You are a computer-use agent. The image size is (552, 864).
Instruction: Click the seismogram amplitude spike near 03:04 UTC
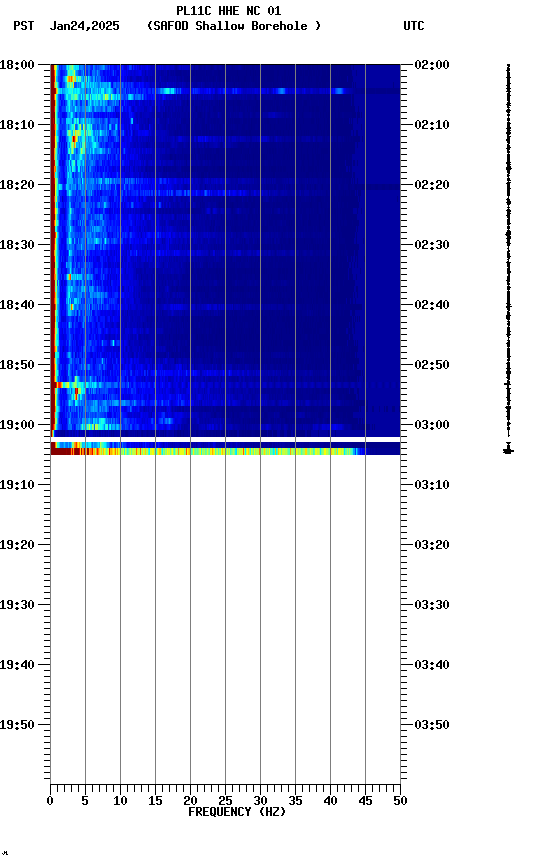(x=508, y=449)
